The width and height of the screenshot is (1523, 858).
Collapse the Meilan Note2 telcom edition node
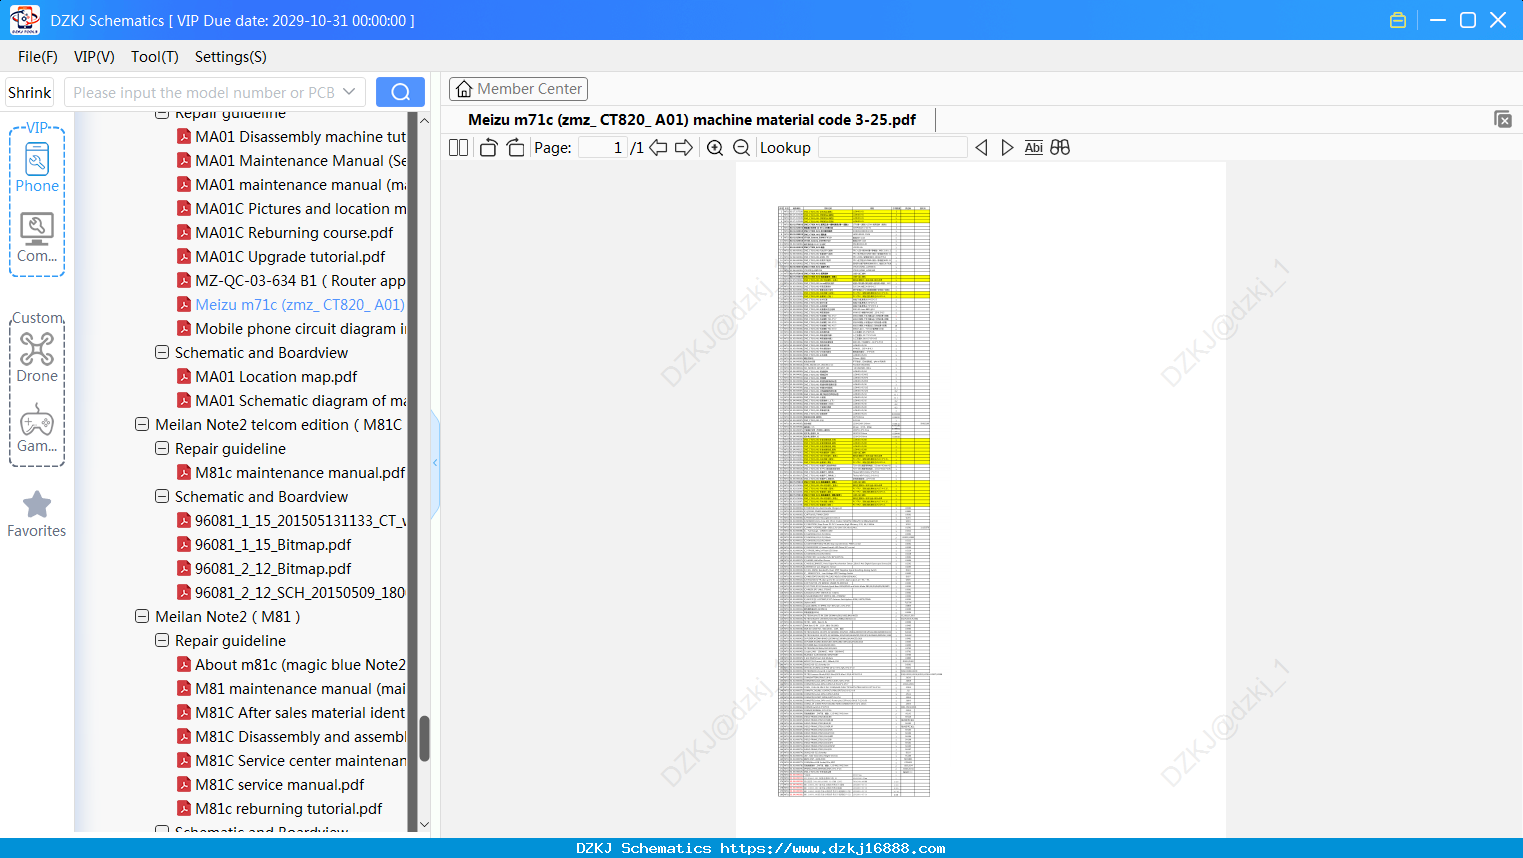point(142,425)
